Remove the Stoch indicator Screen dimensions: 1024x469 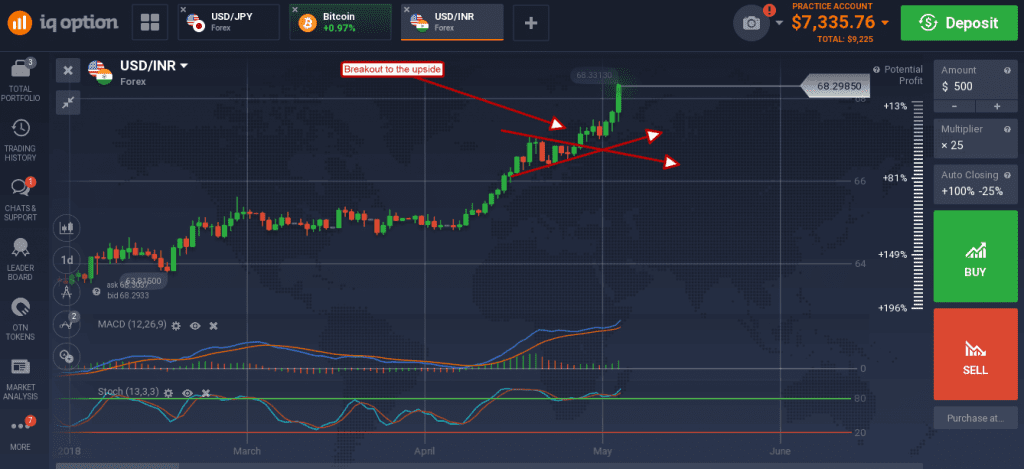pos(206,393)
